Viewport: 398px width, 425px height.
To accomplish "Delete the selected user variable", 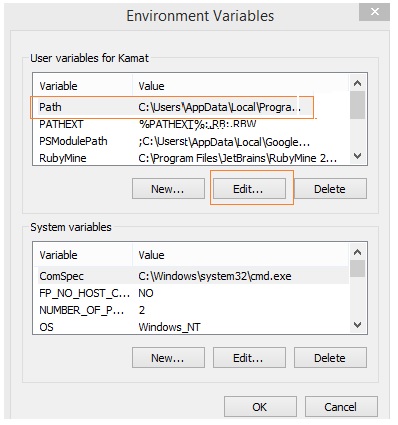I will [330, 189].
